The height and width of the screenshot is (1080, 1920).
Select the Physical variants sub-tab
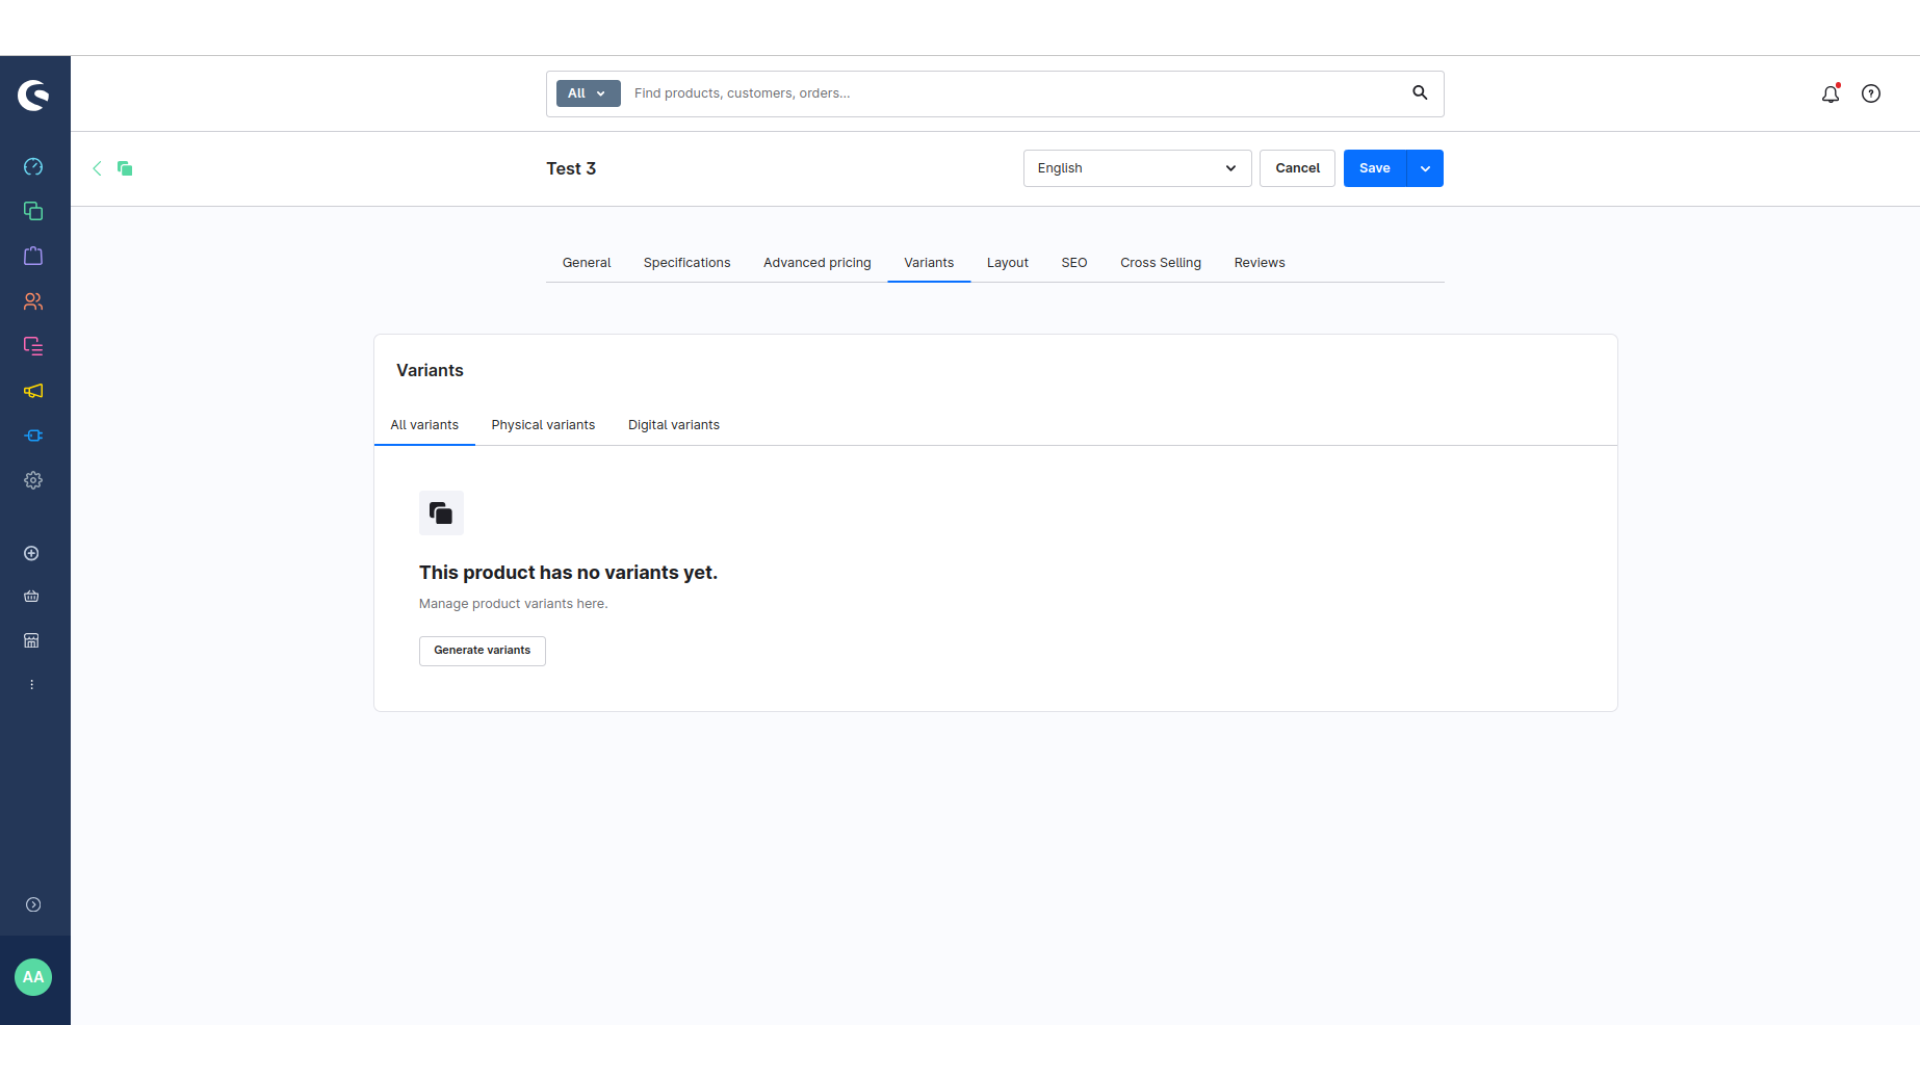coord(543,425)
